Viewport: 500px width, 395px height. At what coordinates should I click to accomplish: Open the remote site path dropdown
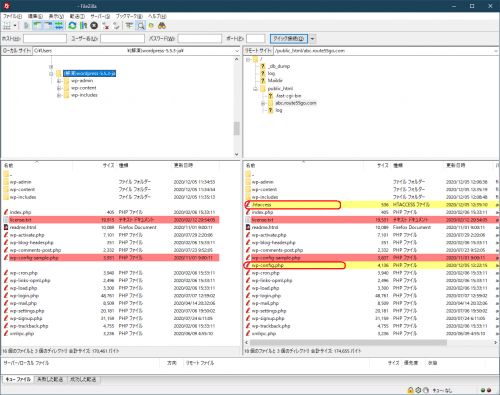[x=496, y=51]
